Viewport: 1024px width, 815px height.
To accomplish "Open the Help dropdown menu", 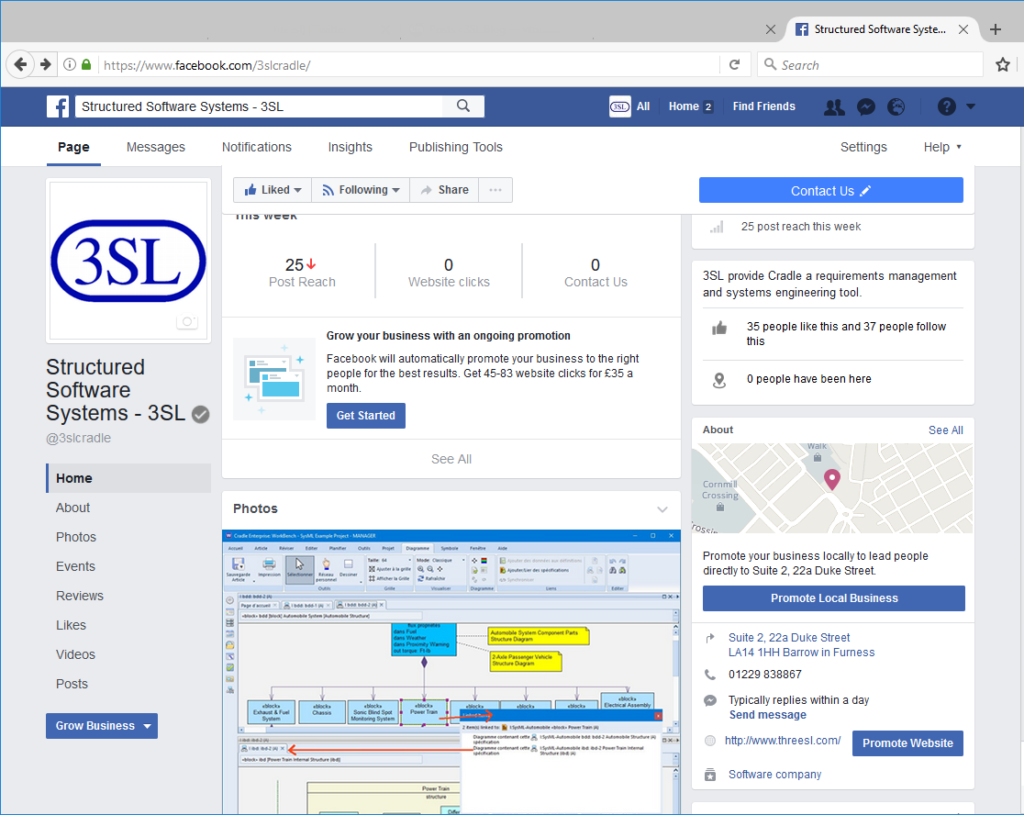I will pos(940,147).
